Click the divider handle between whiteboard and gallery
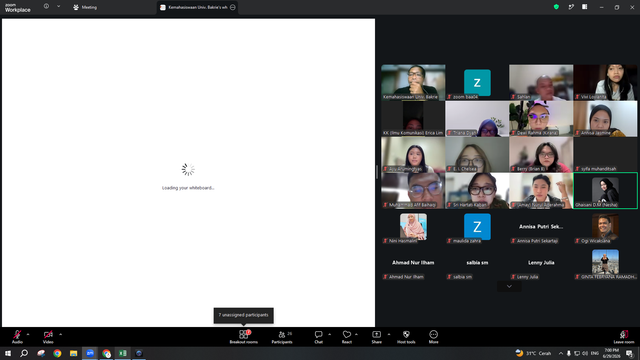Viewport: 640px width, 360px height. click(x=376, y=172)
